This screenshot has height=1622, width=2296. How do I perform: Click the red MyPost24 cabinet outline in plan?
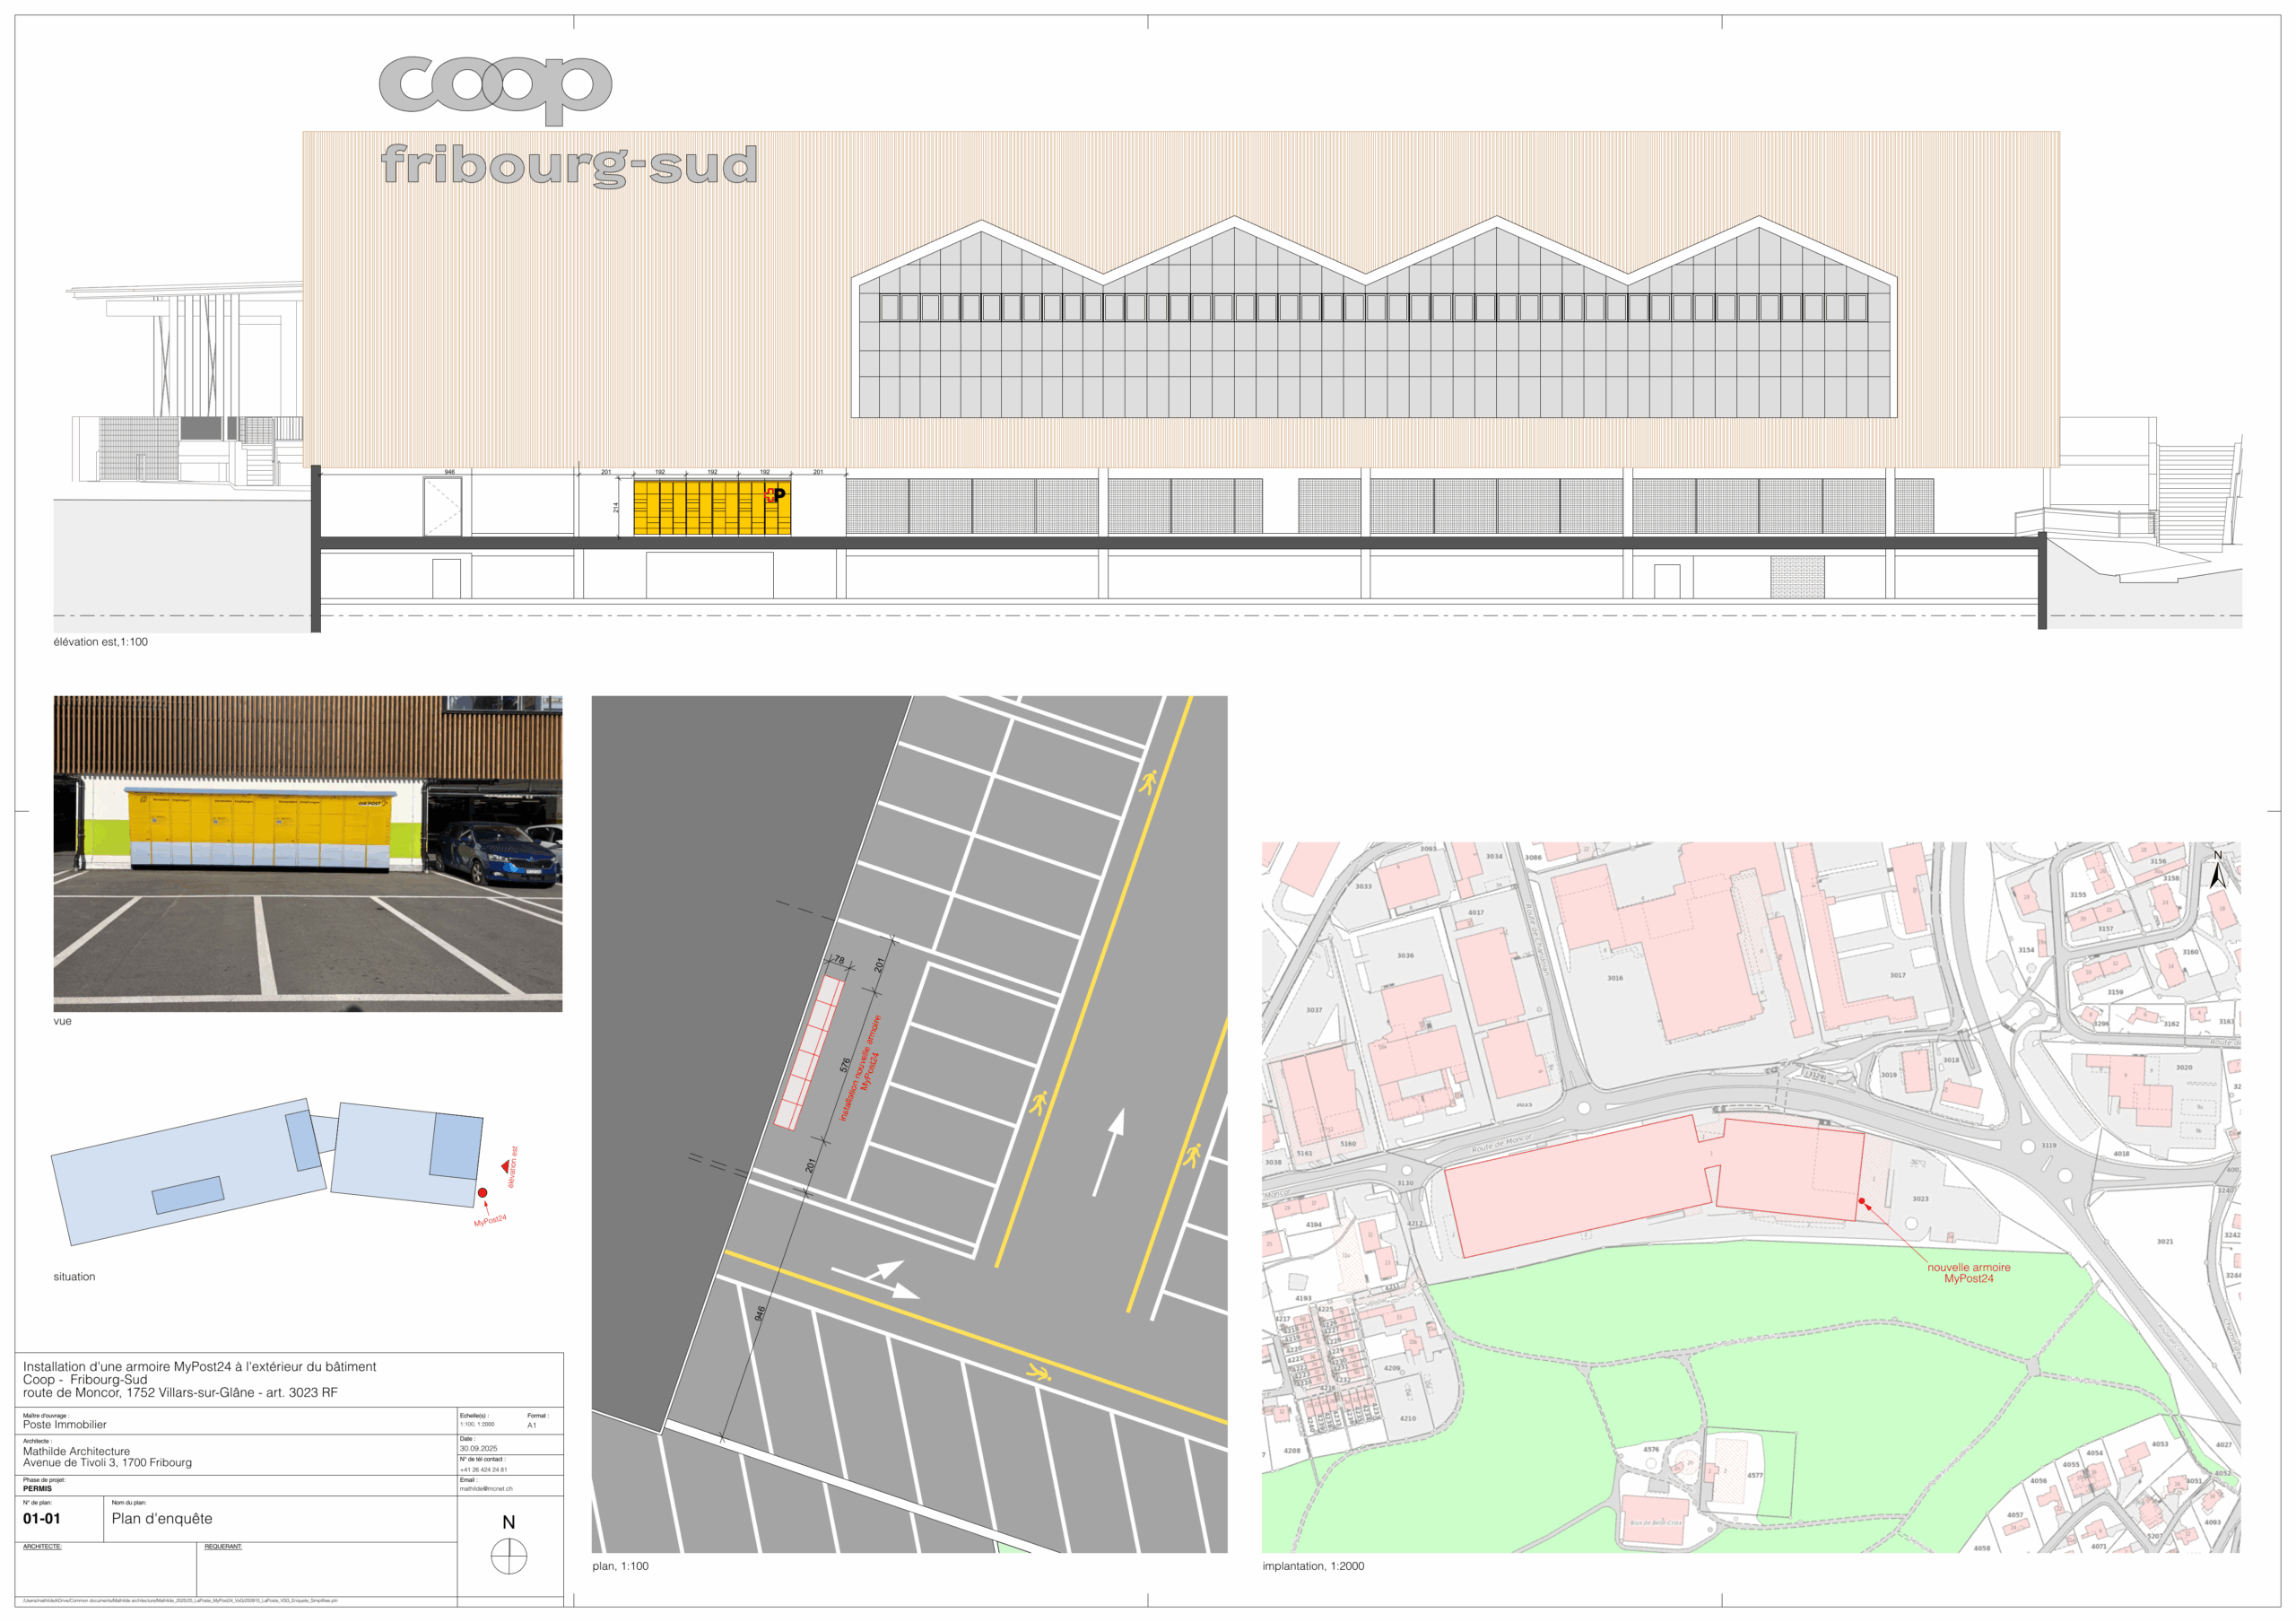coord(809,1052)
